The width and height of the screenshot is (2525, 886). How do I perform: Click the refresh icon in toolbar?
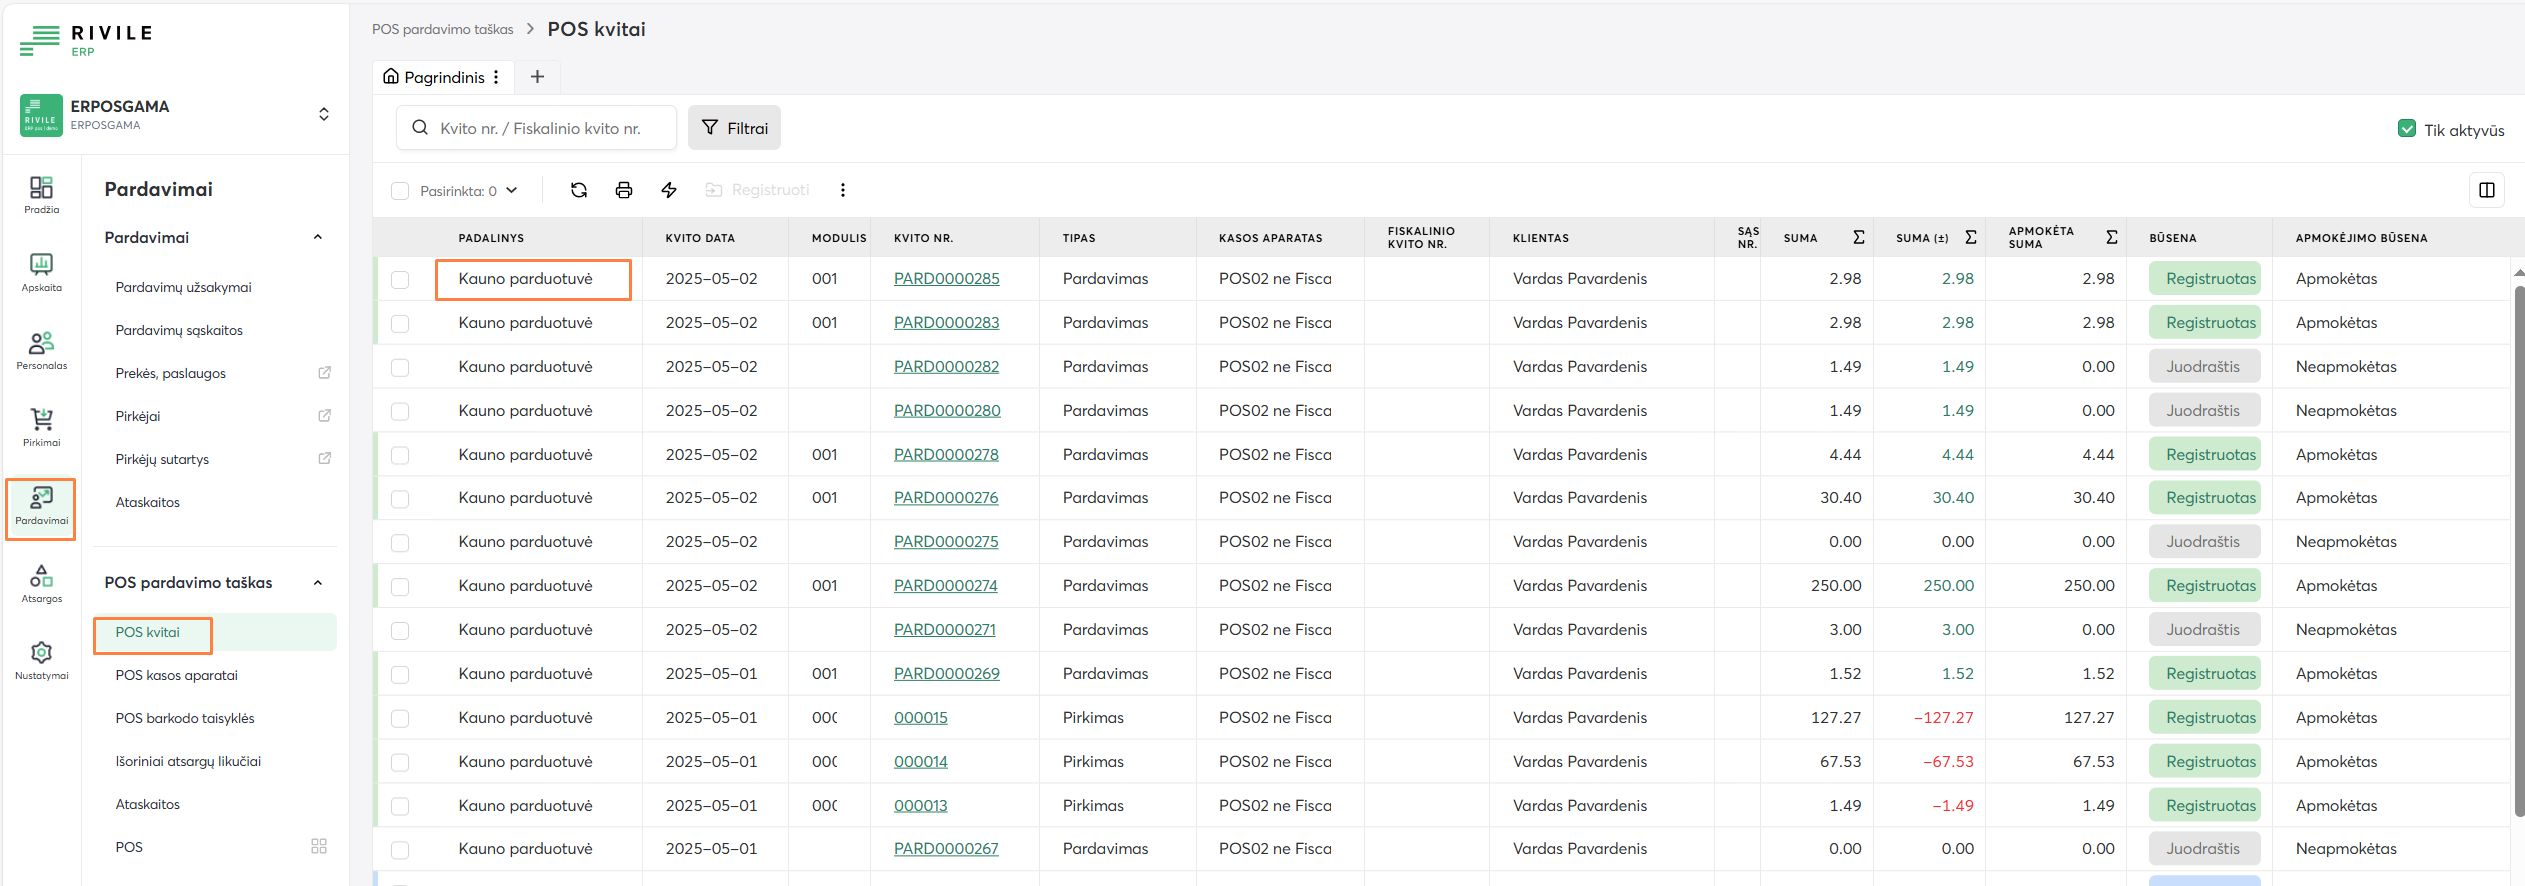(579, 190)
